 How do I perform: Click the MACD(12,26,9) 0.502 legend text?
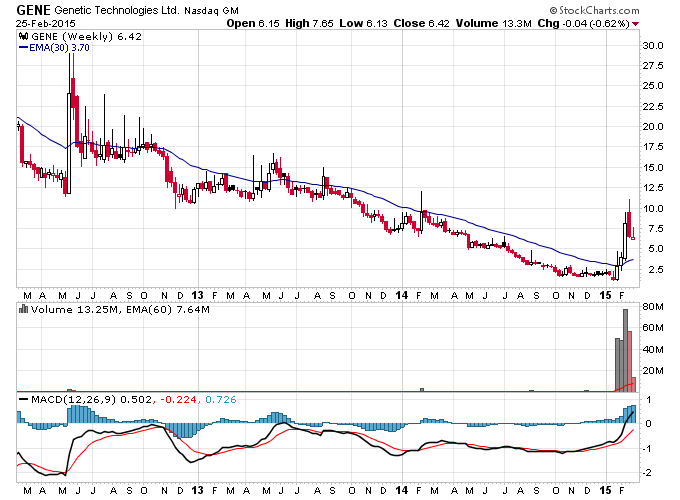coord(92,399)
